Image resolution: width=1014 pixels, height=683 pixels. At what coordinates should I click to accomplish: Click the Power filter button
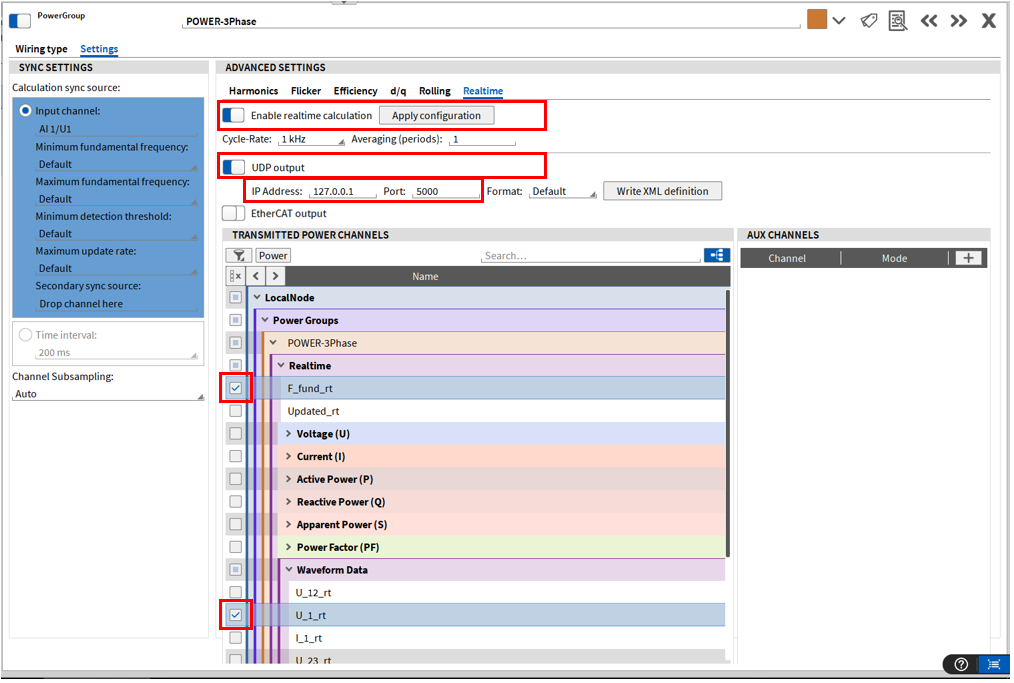(273, 256)
